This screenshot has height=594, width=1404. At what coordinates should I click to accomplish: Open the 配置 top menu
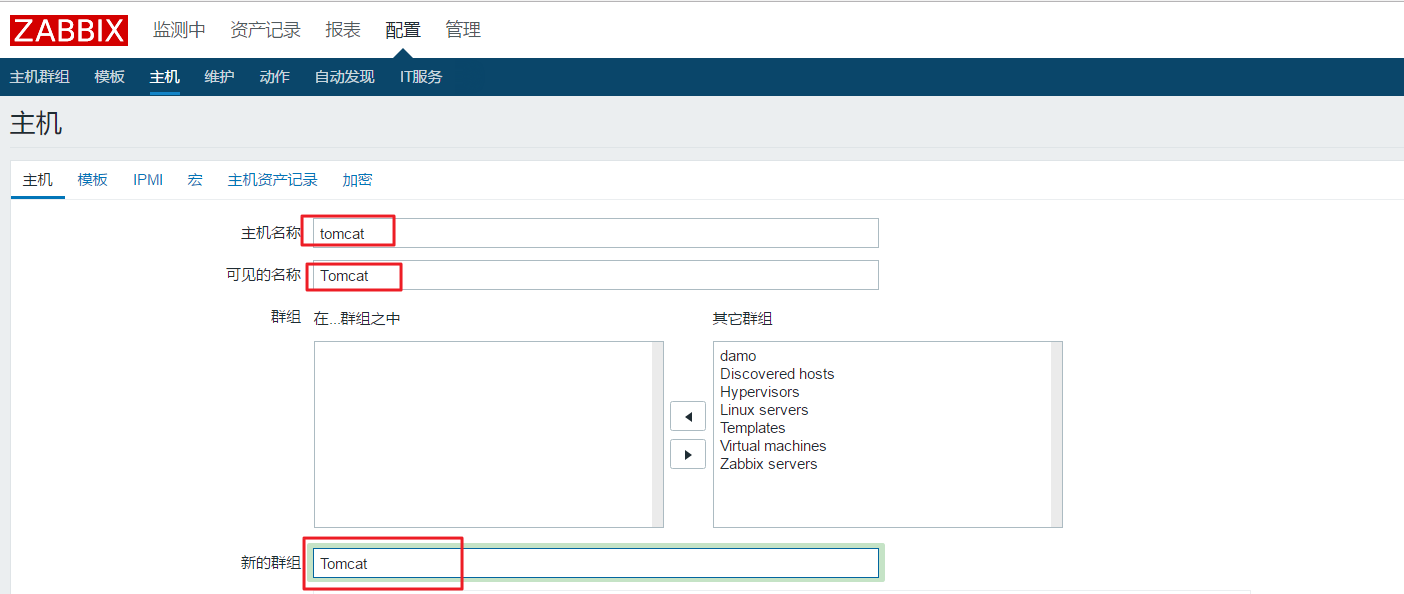click(x=403, y=30)
